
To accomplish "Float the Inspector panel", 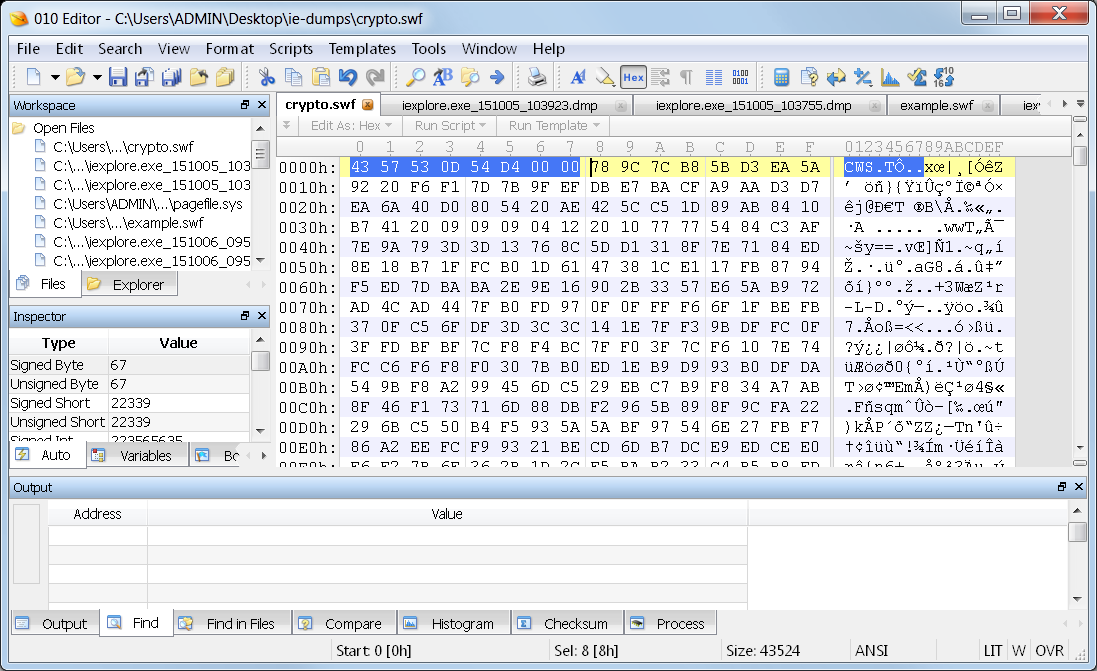I will pyautogui.click(x=245, y=316).
